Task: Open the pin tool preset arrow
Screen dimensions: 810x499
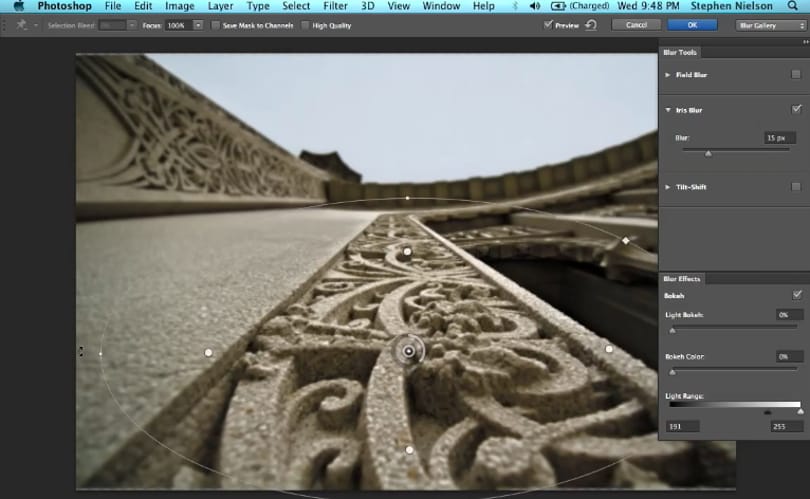Action: (x=36, y=25)
